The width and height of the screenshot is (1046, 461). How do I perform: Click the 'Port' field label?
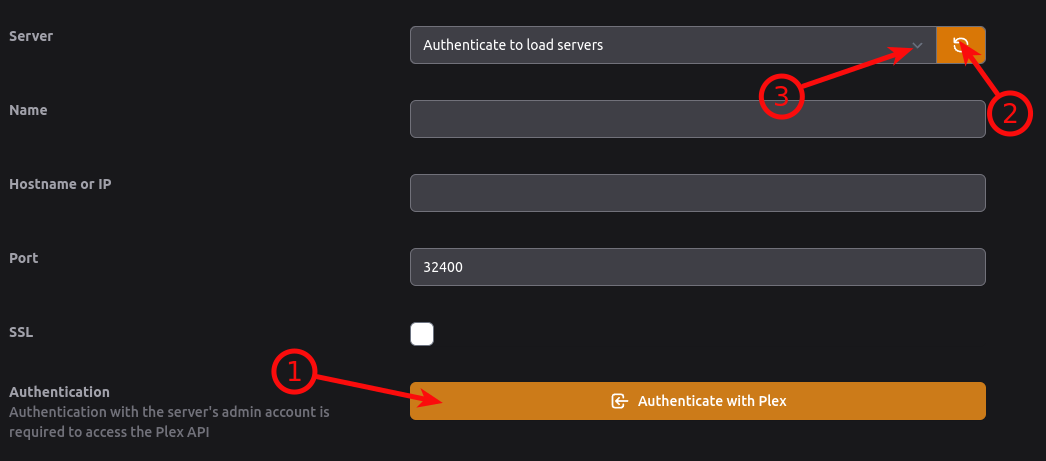pos(23,258)
